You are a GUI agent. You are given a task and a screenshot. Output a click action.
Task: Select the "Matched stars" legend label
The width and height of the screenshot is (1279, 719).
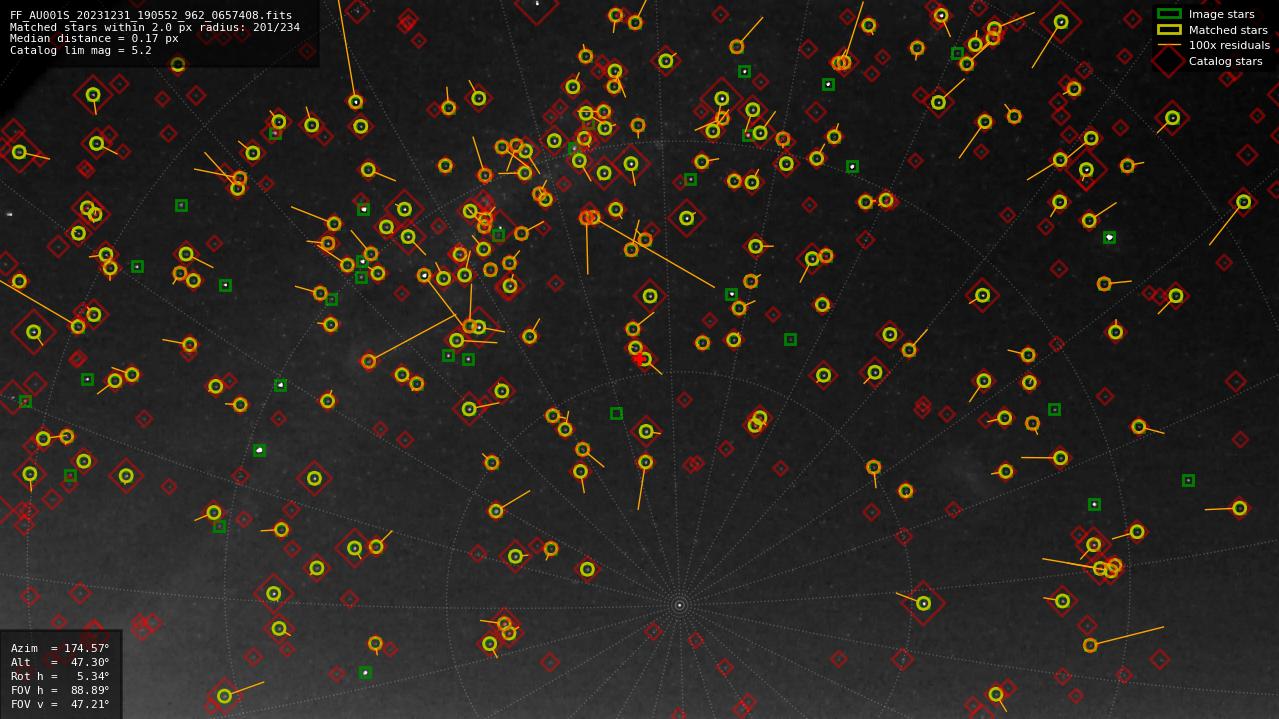click(1228, 30)
